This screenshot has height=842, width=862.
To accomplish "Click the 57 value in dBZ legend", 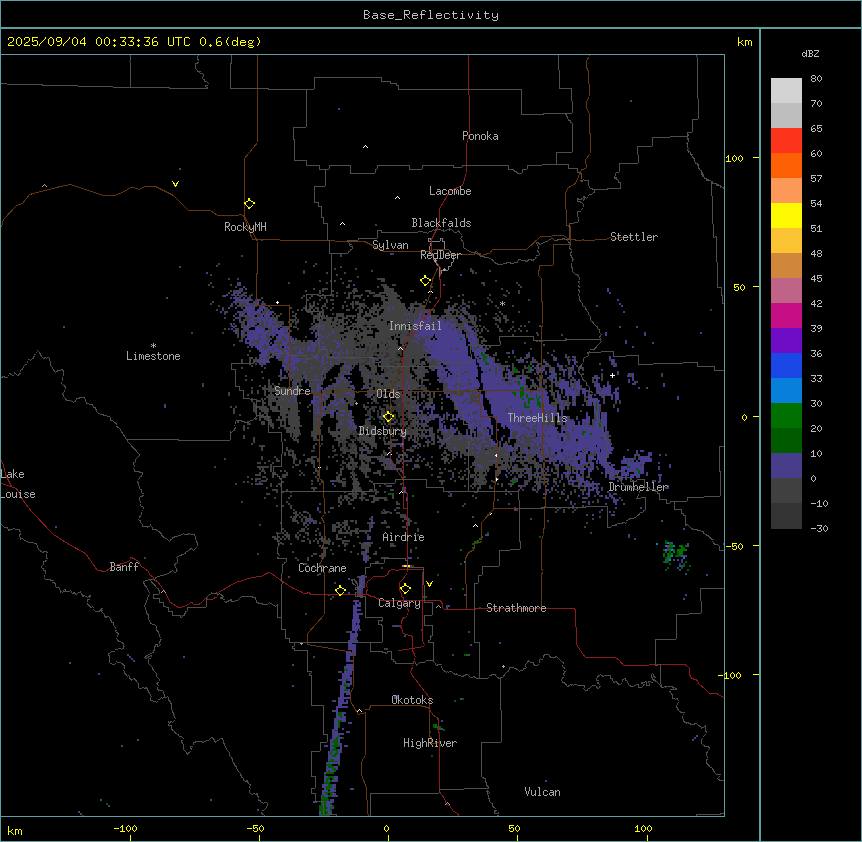I will (816, 179).
